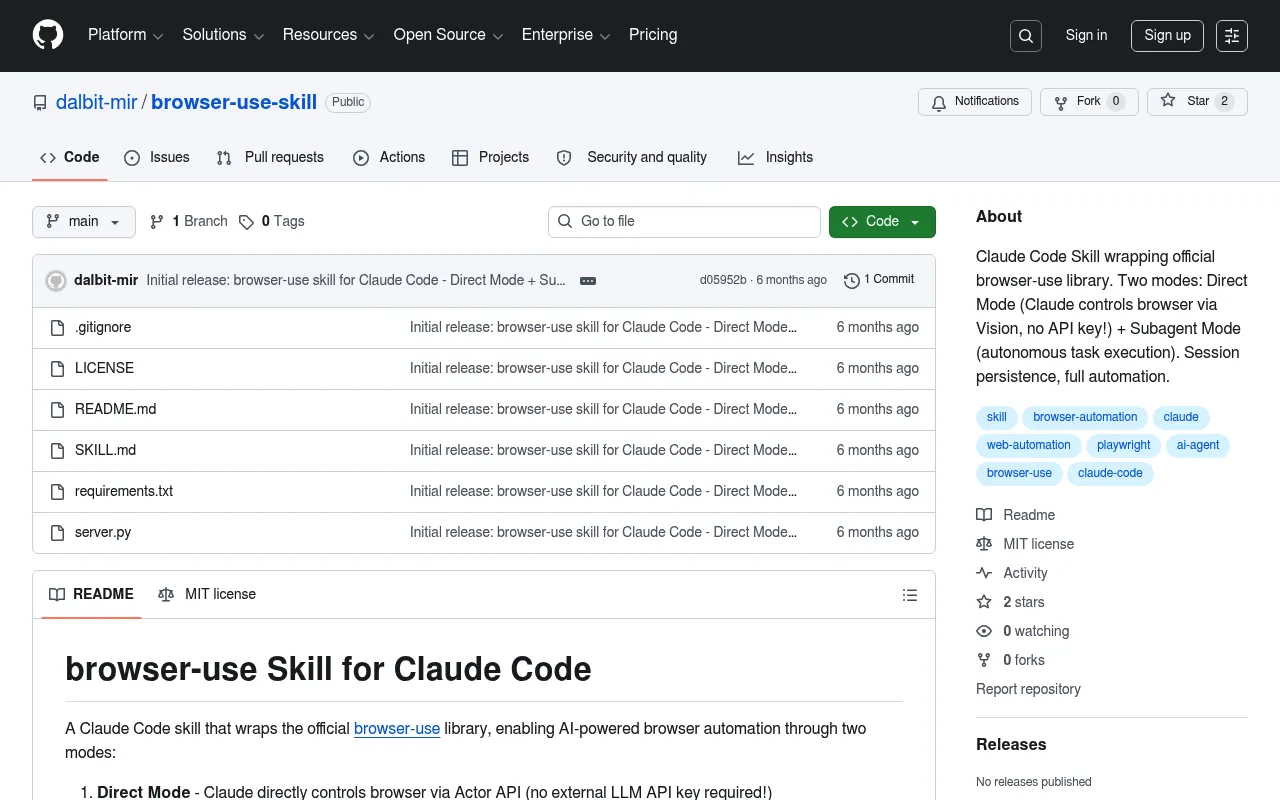Viewport: 1280px width, 800px height.
Task: Click the book icon beside Readme in About
Action: [984, 515]
